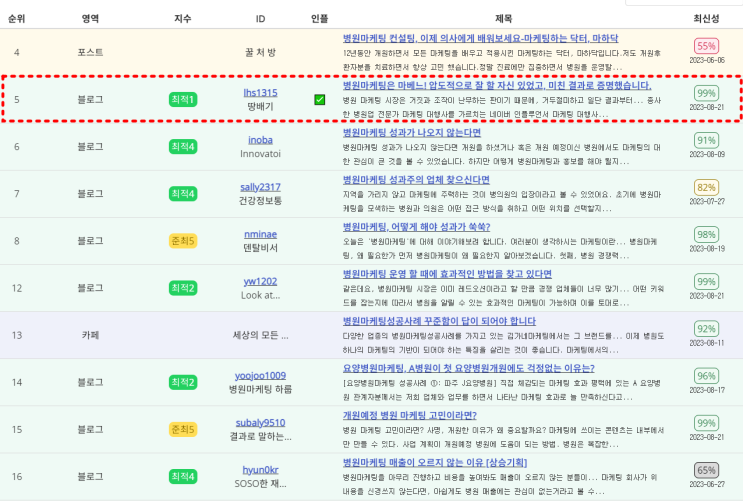Click the 99% badge in the subaly9510 row
Screen dimensions: 743x501
pos(706,423)
